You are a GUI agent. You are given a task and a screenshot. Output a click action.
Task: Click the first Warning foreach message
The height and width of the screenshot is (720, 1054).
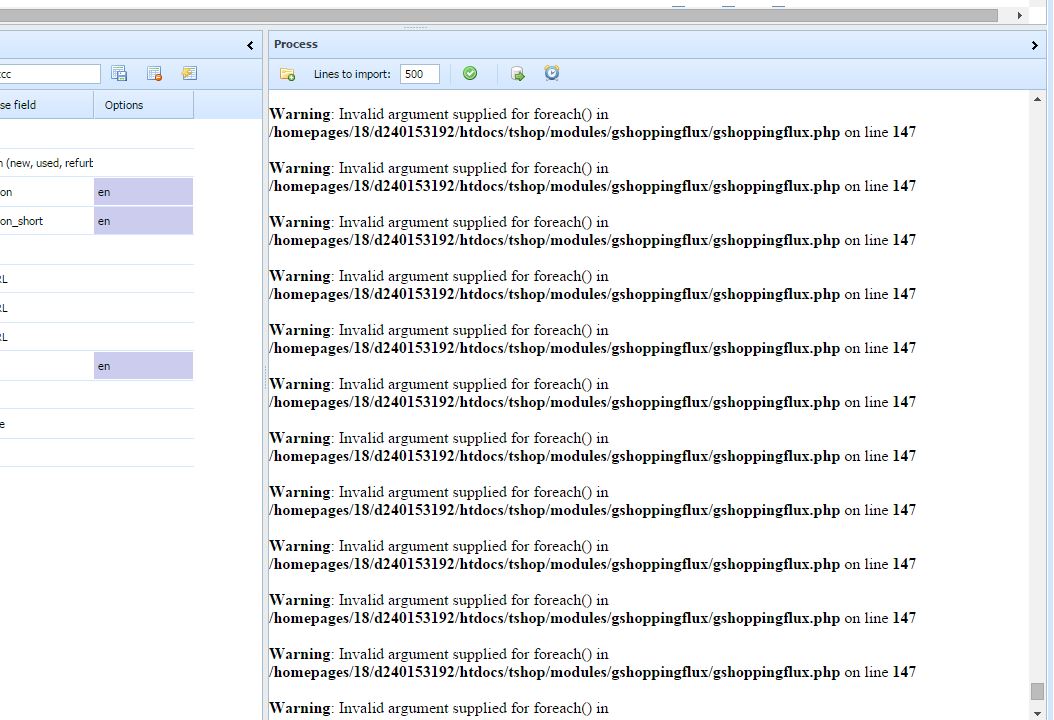pos(592,123)
